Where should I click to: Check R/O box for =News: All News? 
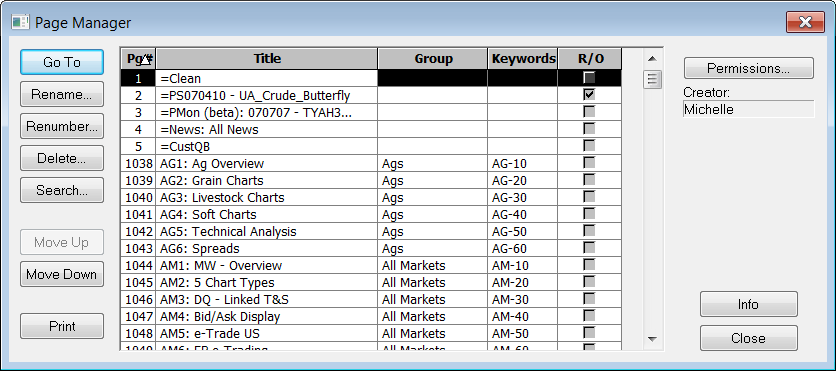(589, 128)
